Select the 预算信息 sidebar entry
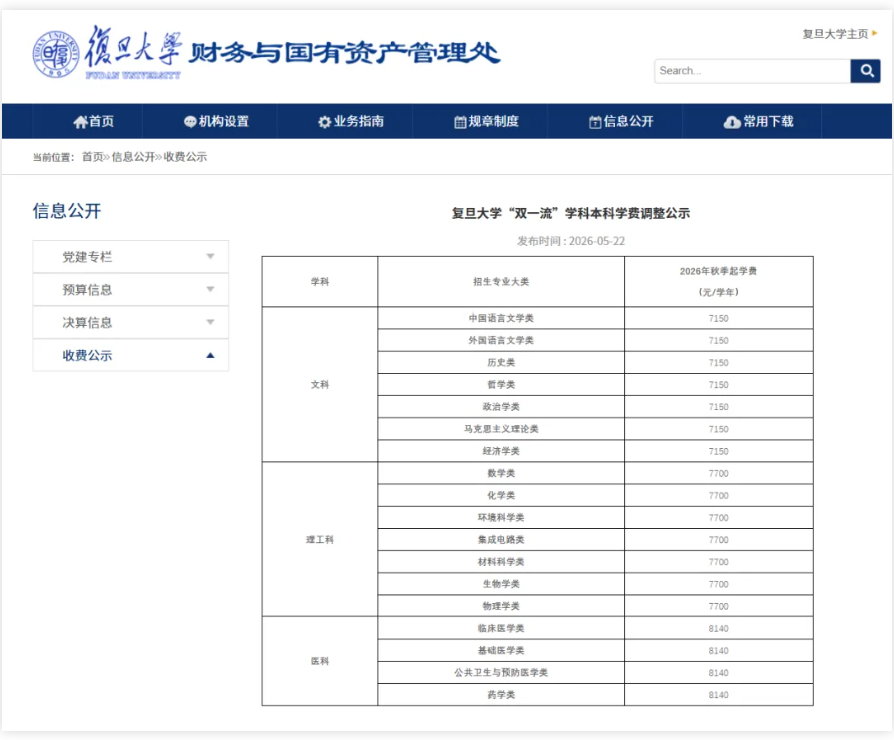The image size is (894, 740). (131, 290)
